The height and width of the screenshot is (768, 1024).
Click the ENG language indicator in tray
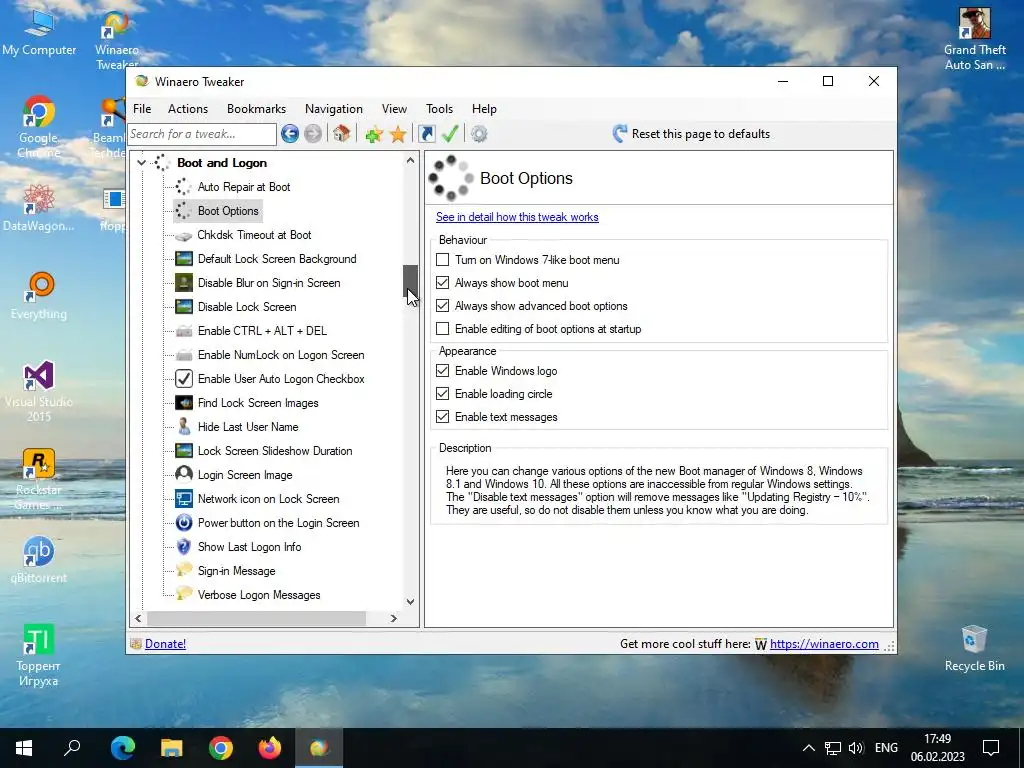[886, 748]
